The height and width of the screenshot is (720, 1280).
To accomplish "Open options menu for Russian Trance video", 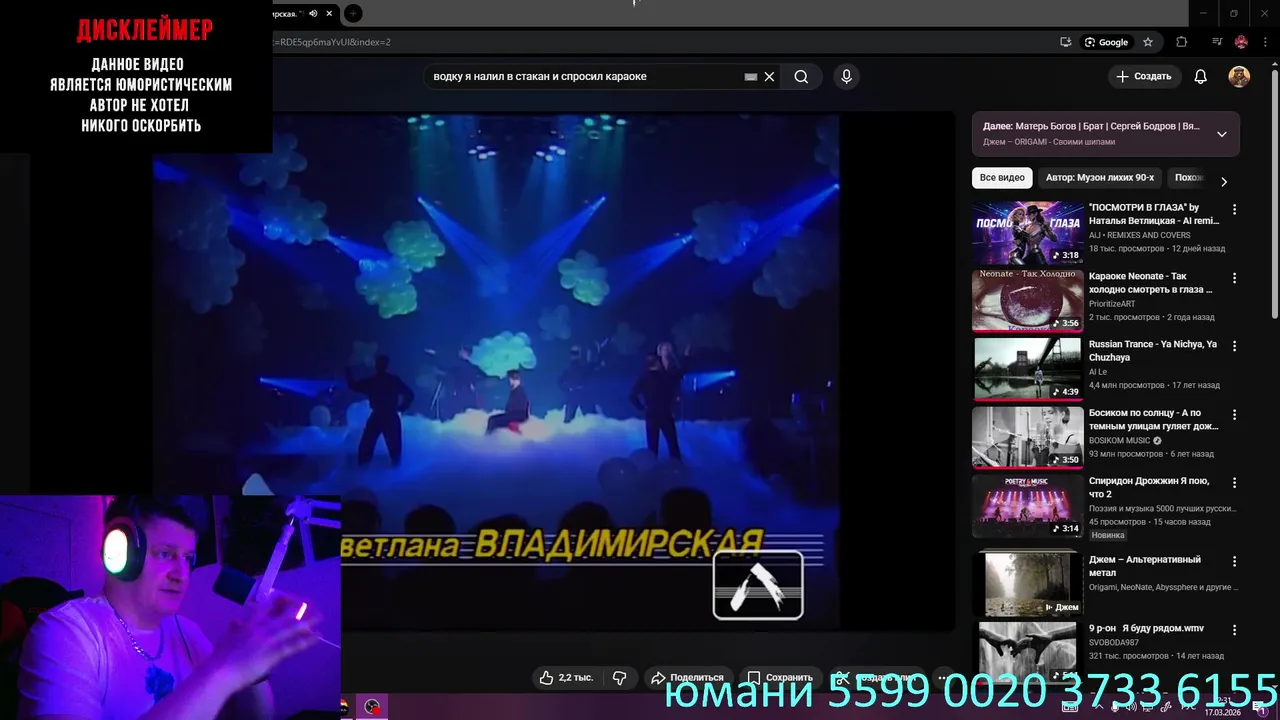I will click(1234, 346).
